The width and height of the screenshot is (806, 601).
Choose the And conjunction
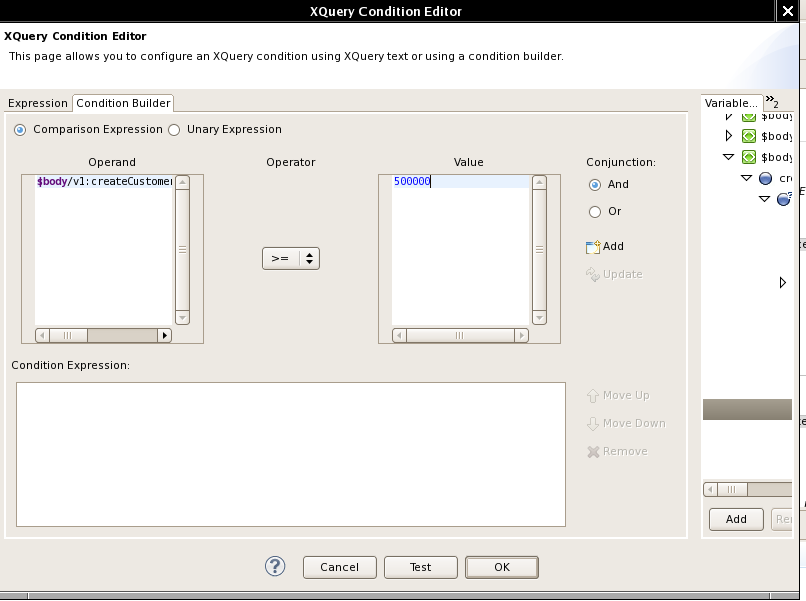tap(595, 185)
